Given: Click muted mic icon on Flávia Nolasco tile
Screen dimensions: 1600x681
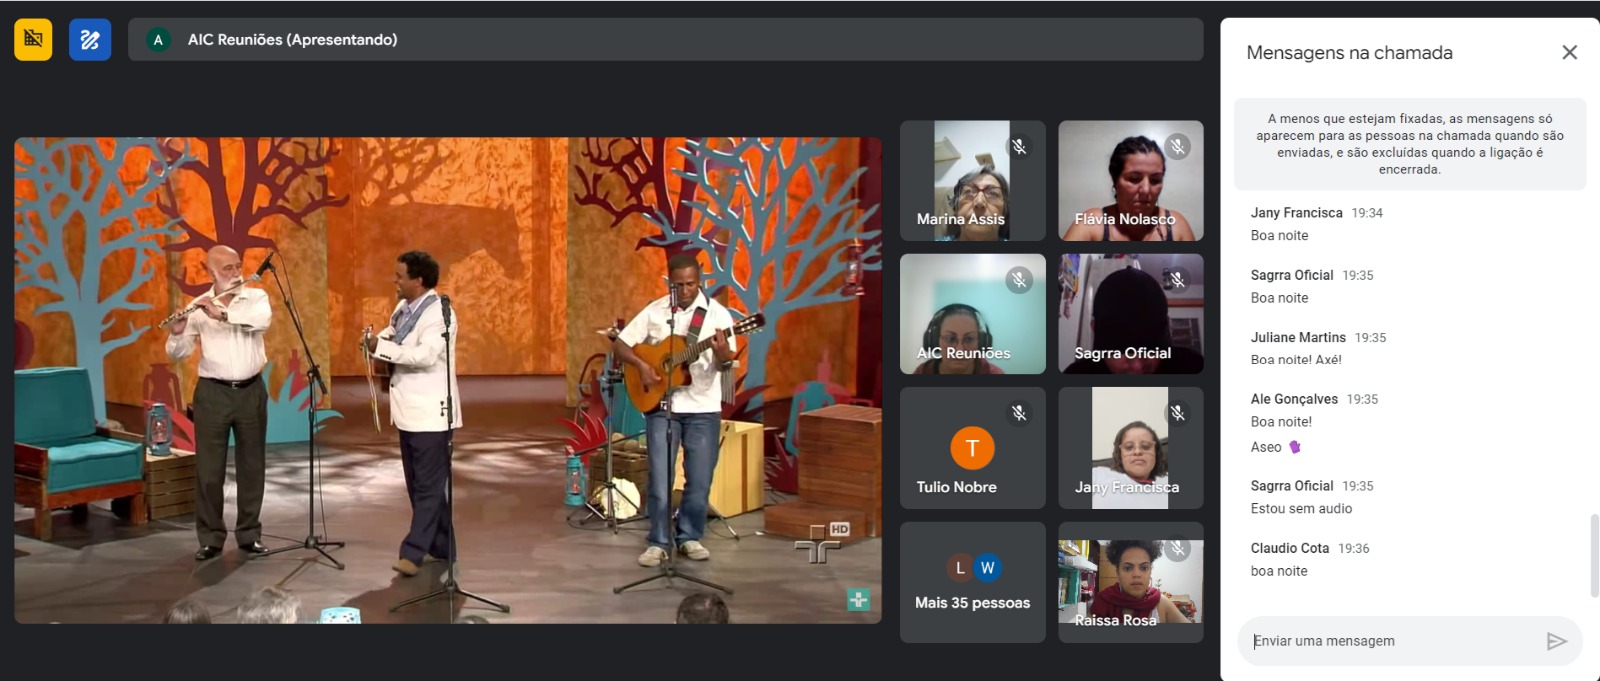Looking at the screenshot, I should (1178, 147).
